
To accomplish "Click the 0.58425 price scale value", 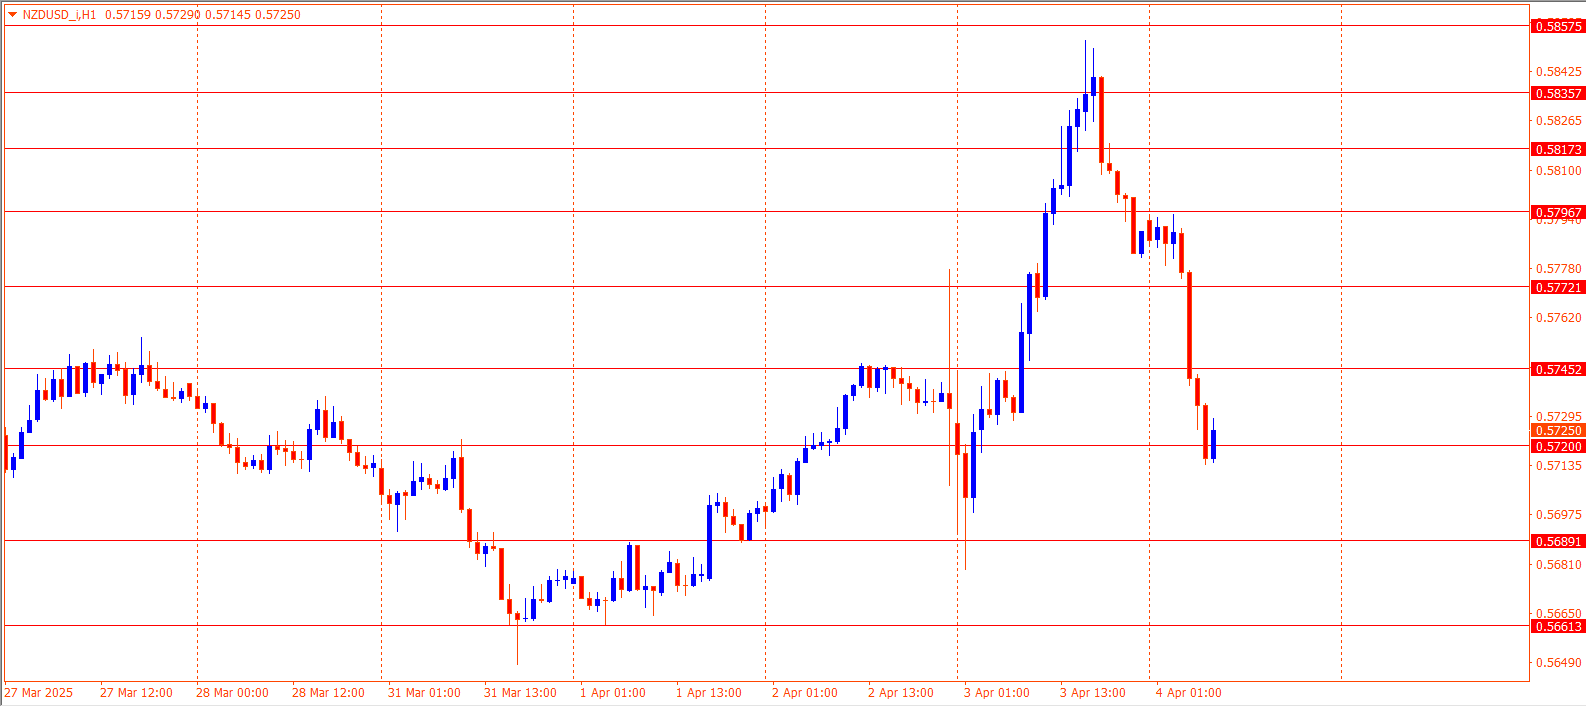I will (1559, 72).
